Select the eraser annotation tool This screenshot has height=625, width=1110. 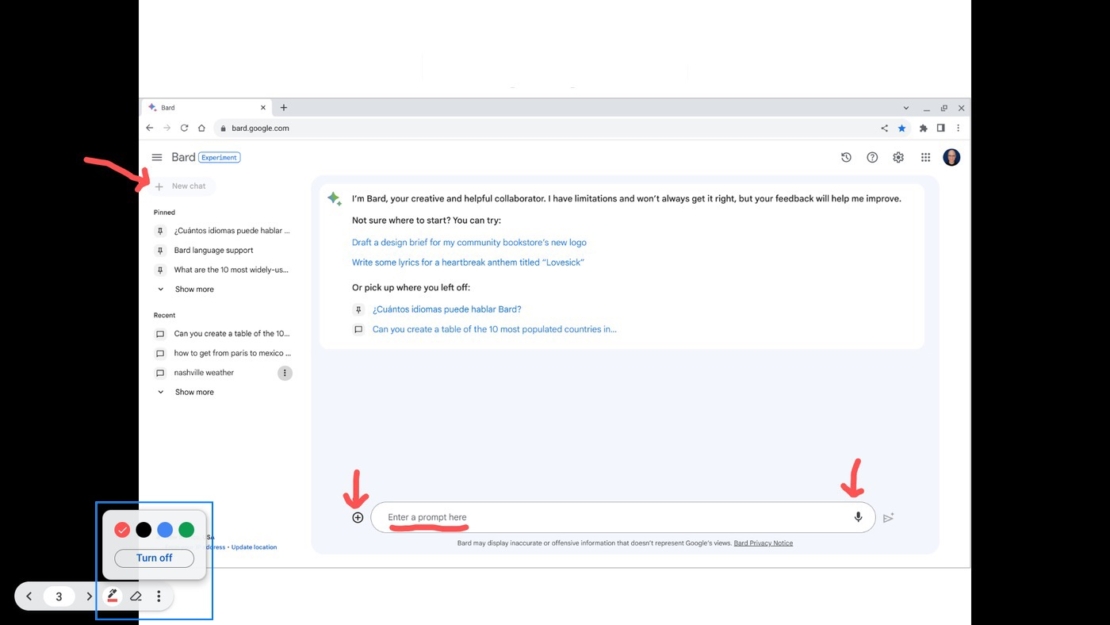click(x=136, y=595)
